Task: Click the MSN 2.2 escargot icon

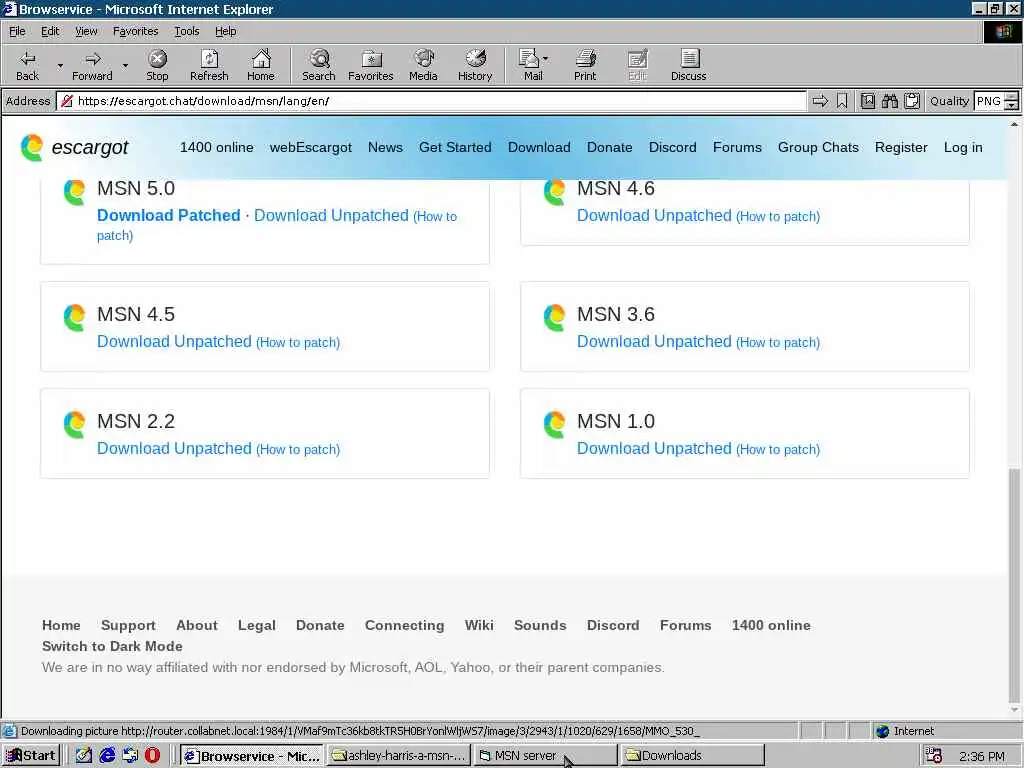Action: click(x=74, y=425)
